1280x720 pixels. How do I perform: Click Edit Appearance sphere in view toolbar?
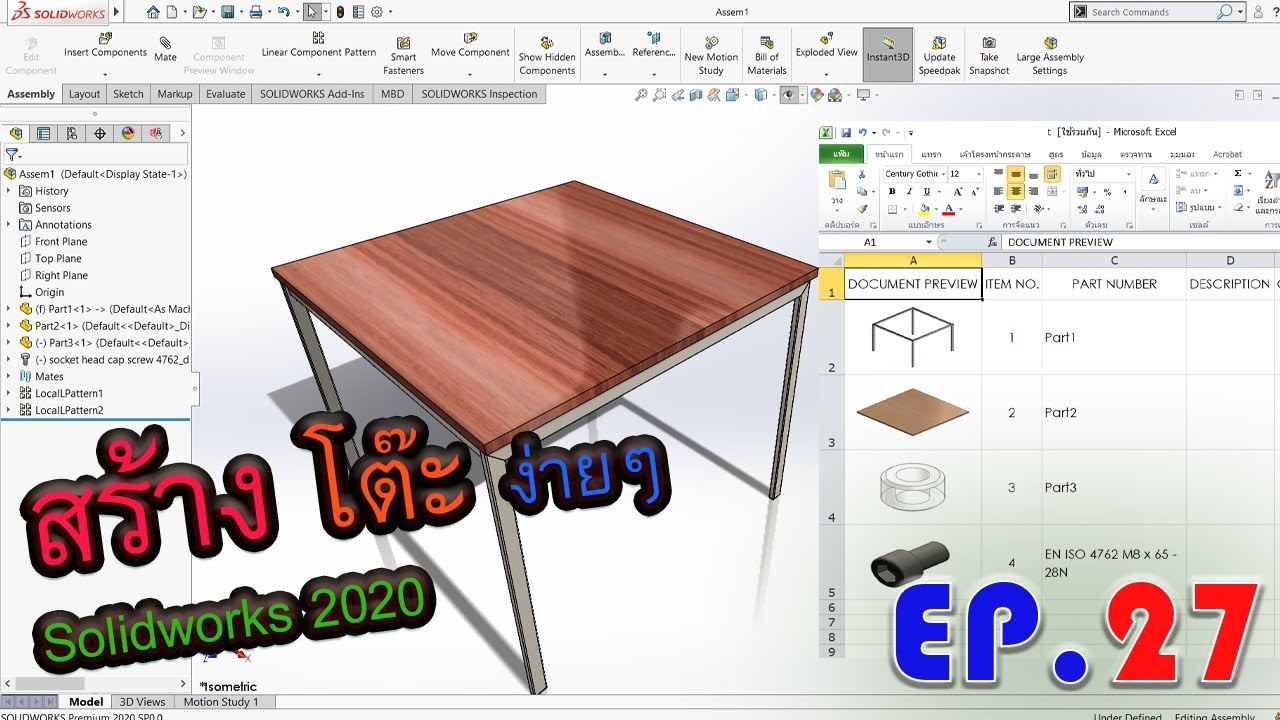tap(816, 95)
